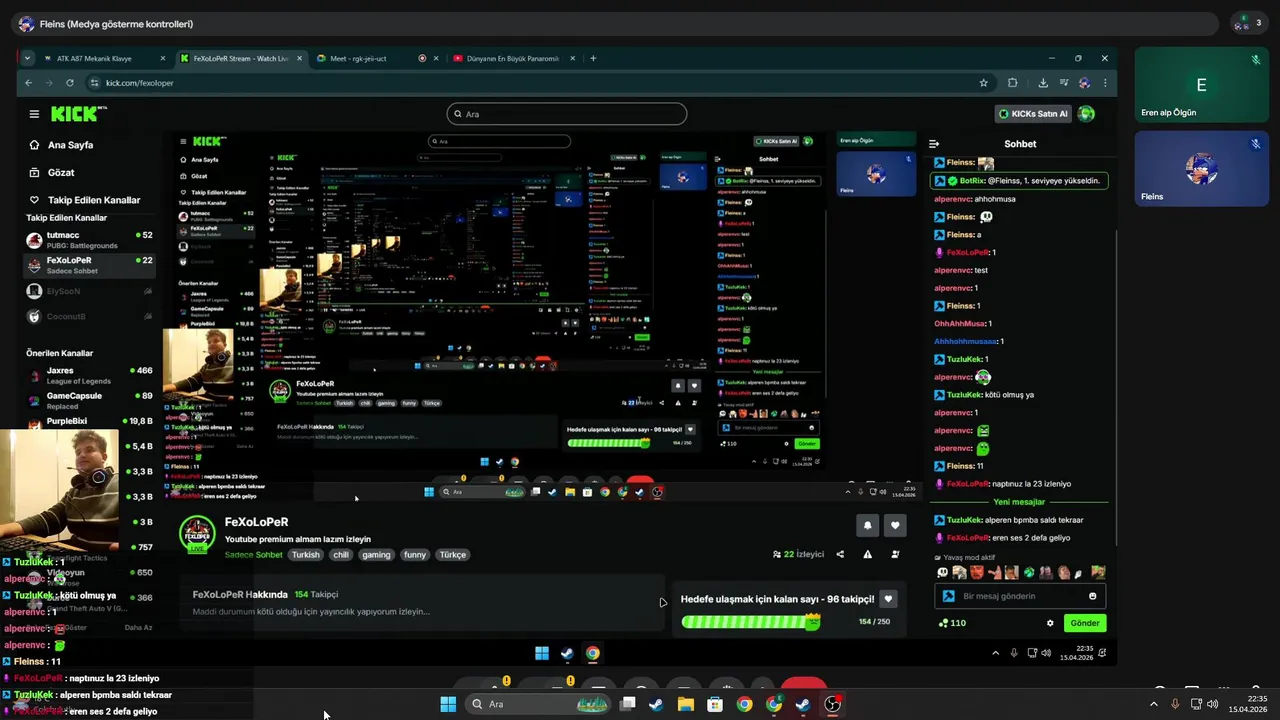Click the share icon next to 22 İzleyici
Viewport: 1280px width, 720px height.
click(840, 554)
